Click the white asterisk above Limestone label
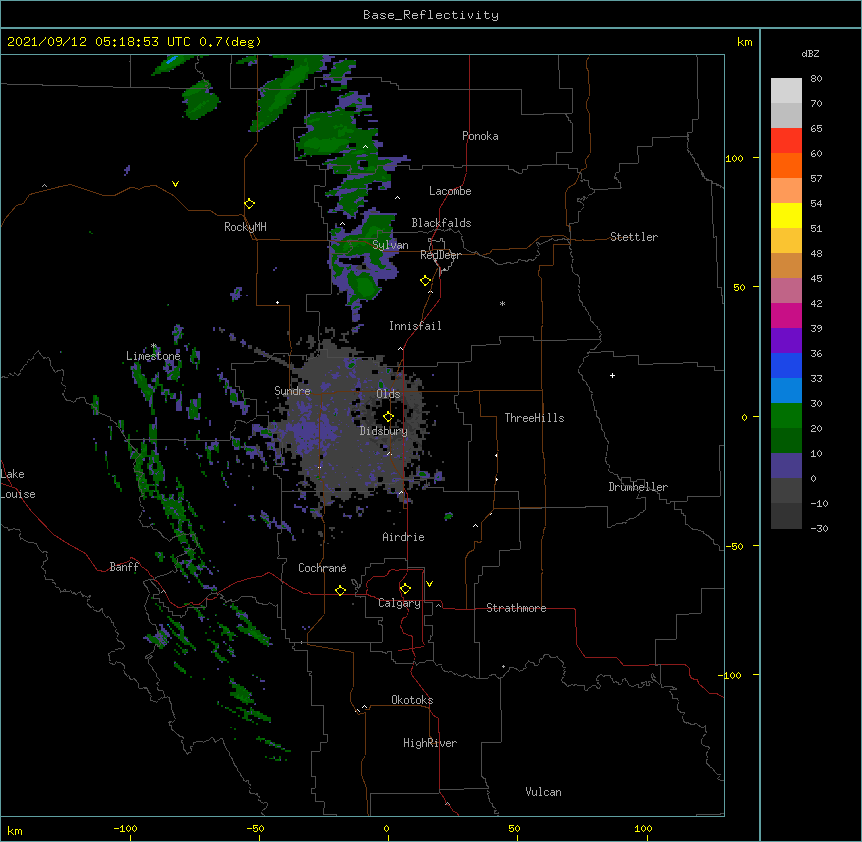 coord(154,346)
